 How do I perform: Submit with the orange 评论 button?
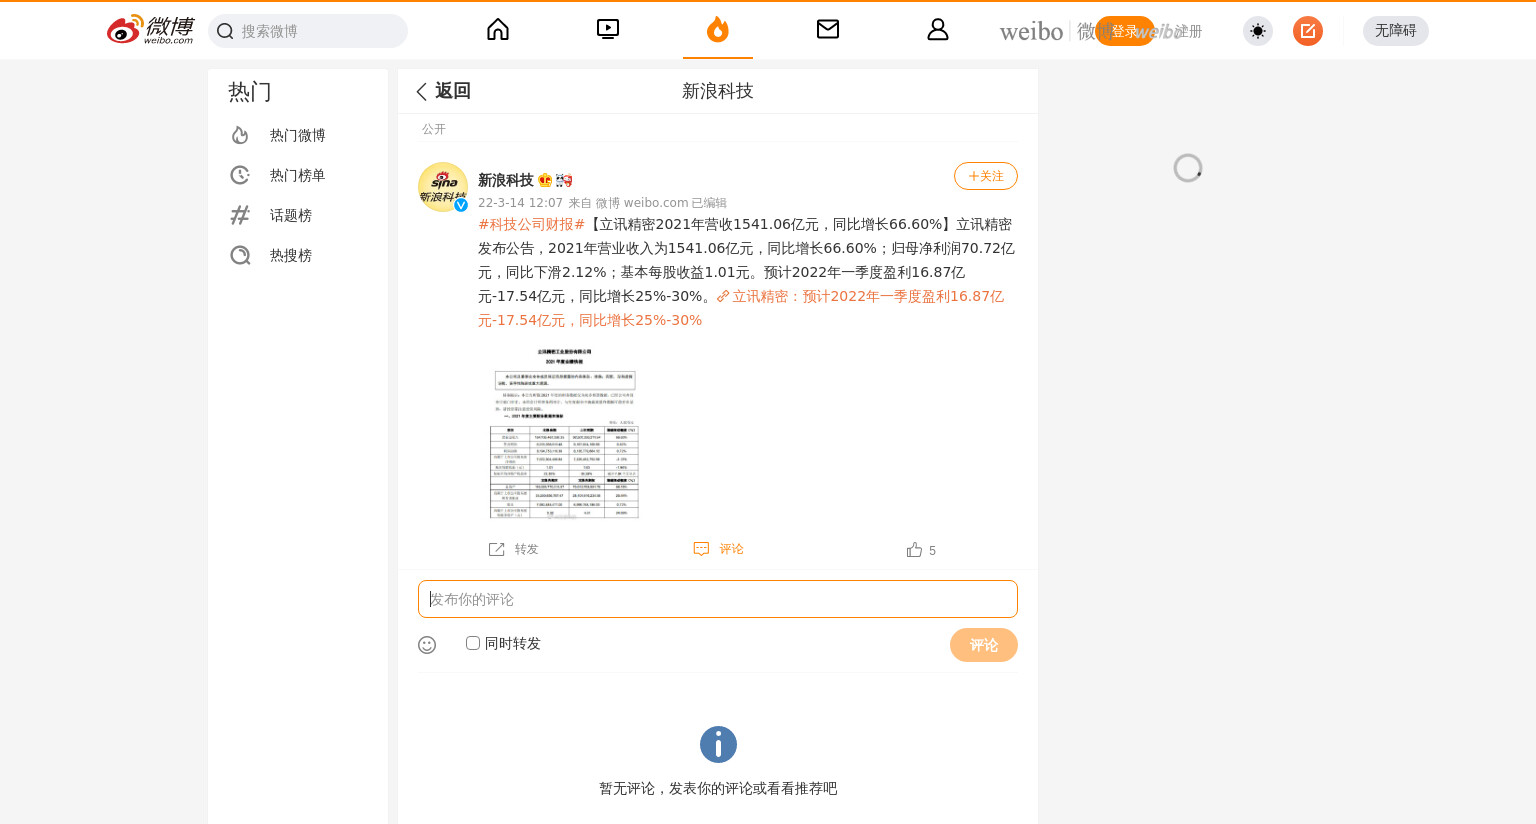point(984,645)
